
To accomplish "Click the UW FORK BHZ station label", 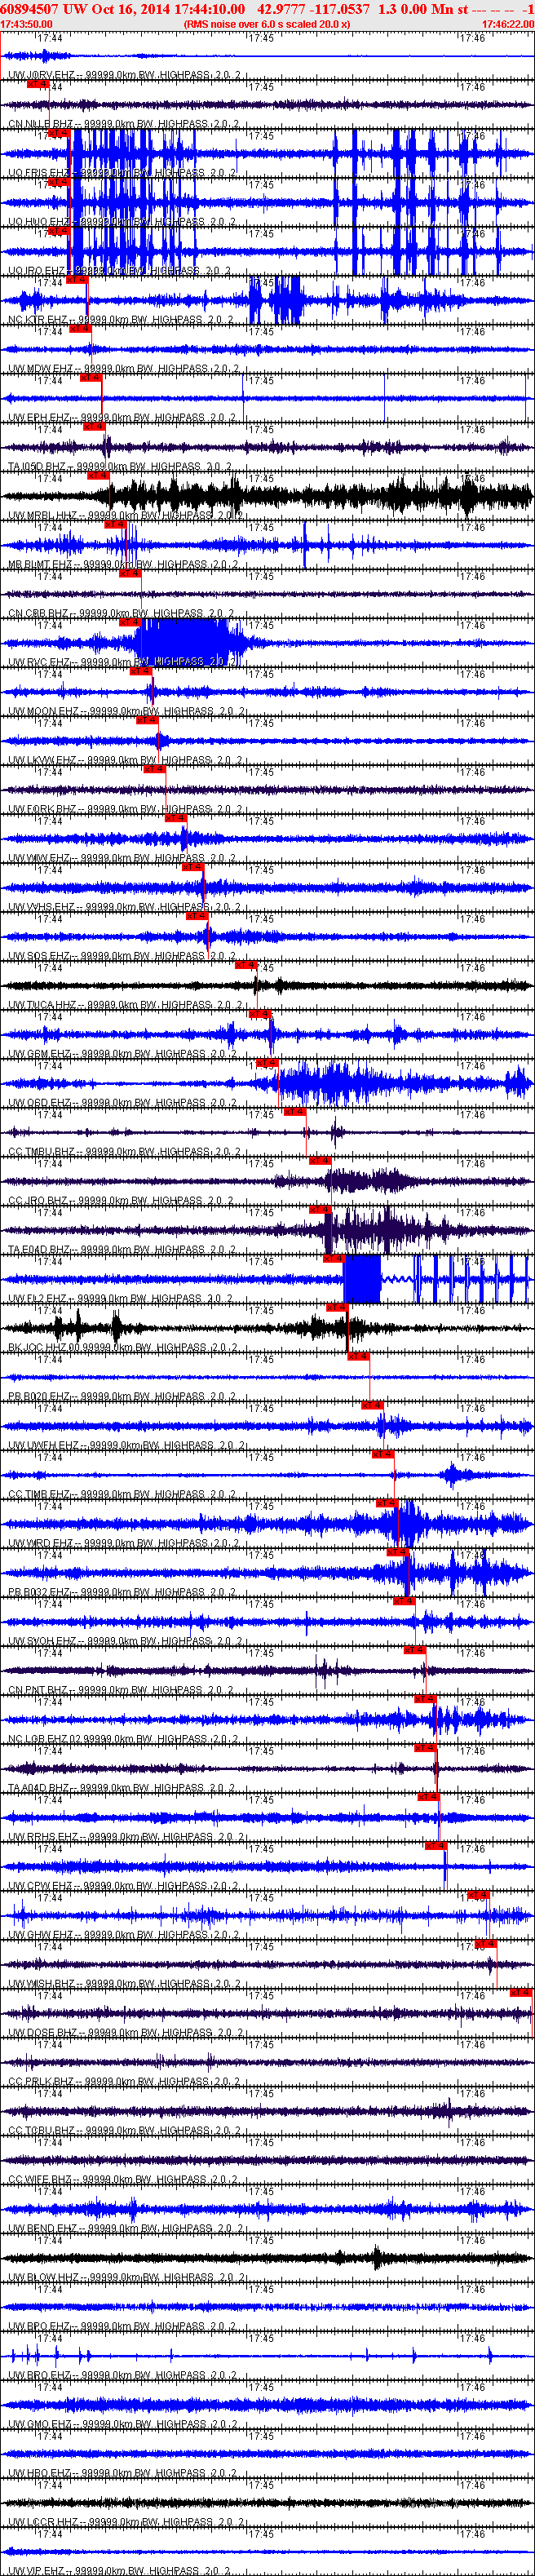I will pos(42,810).
